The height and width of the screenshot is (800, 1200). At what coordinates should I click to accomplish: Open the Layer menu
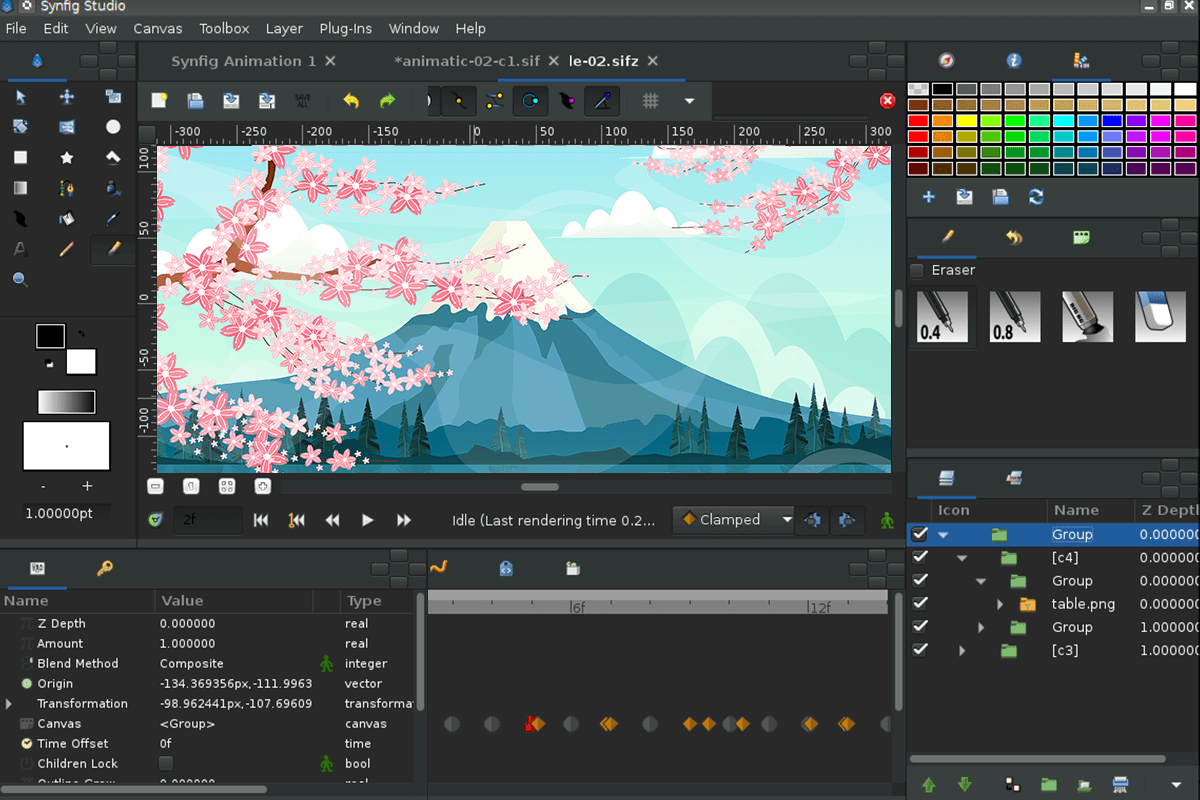pyautogui.click(x=284, y=28)
